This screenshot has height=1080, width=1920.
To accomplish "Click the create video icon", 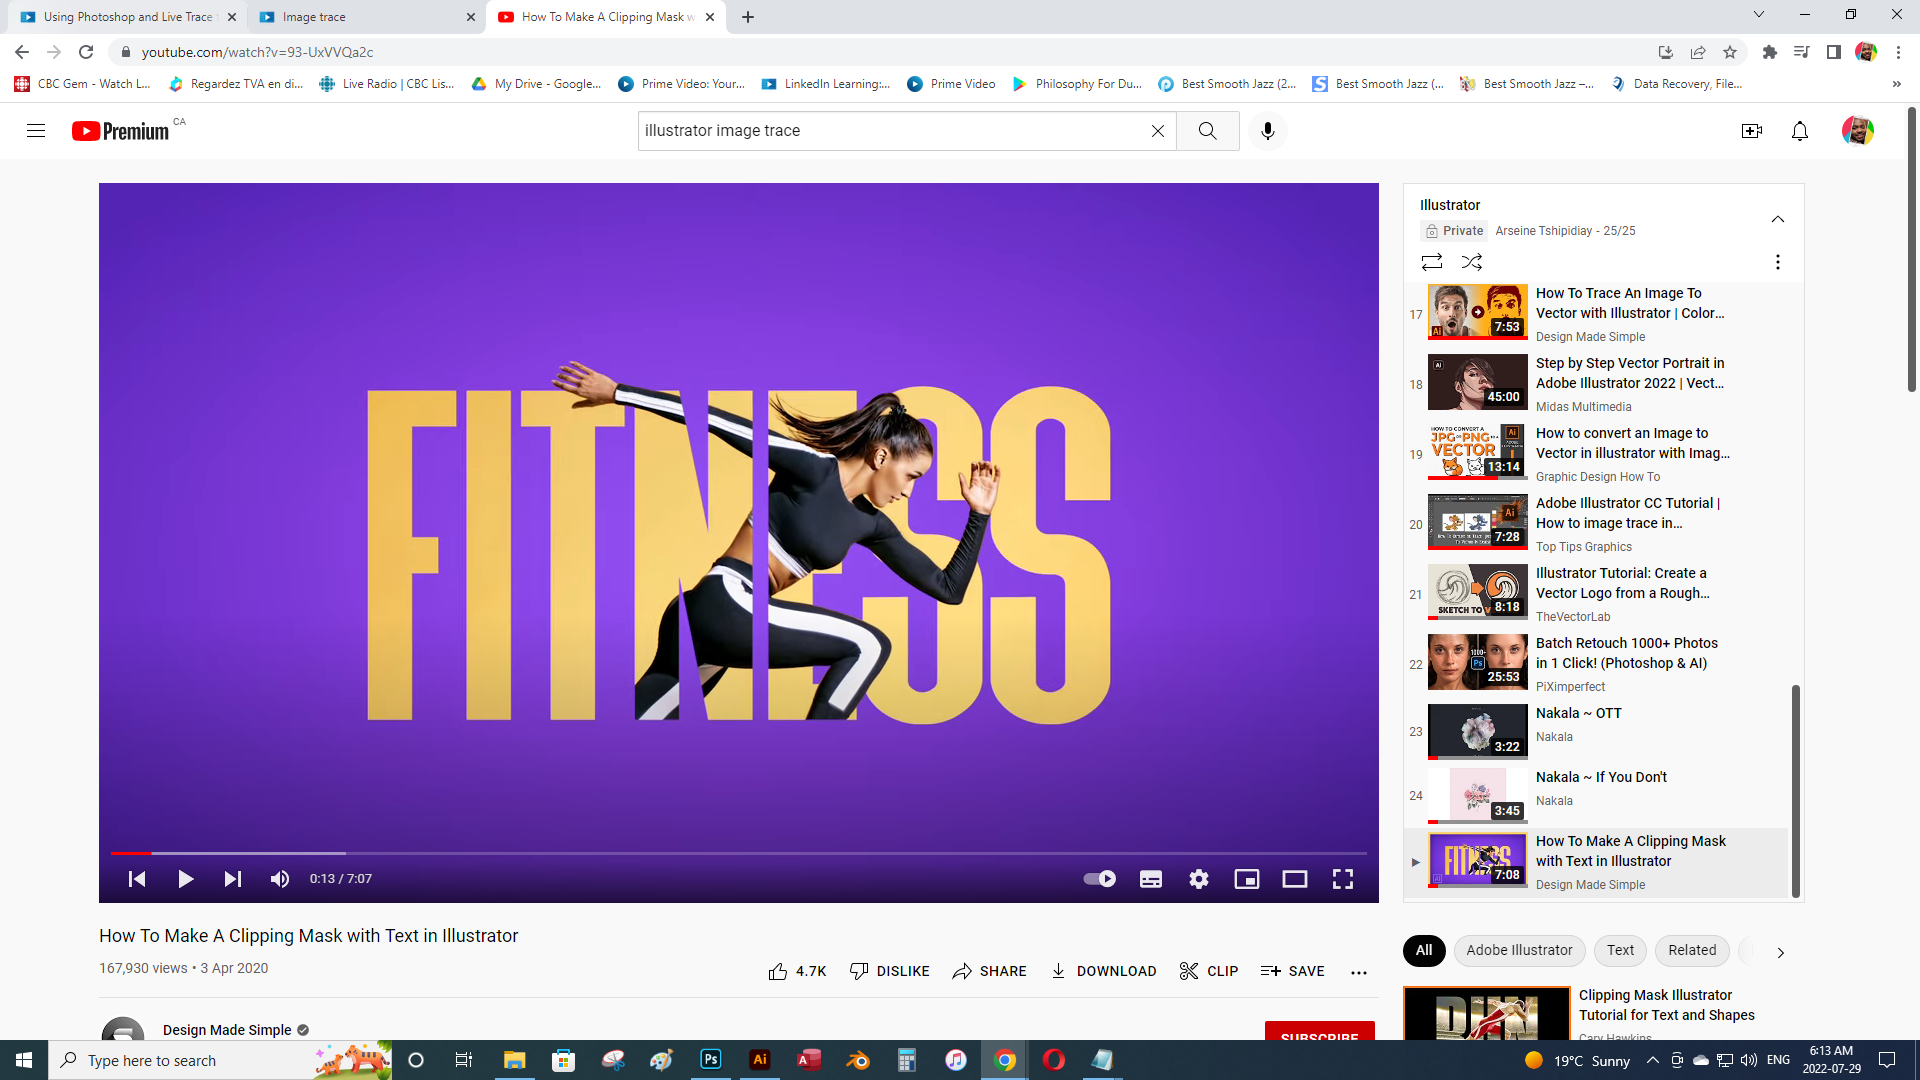I will tap(1751, 131).
